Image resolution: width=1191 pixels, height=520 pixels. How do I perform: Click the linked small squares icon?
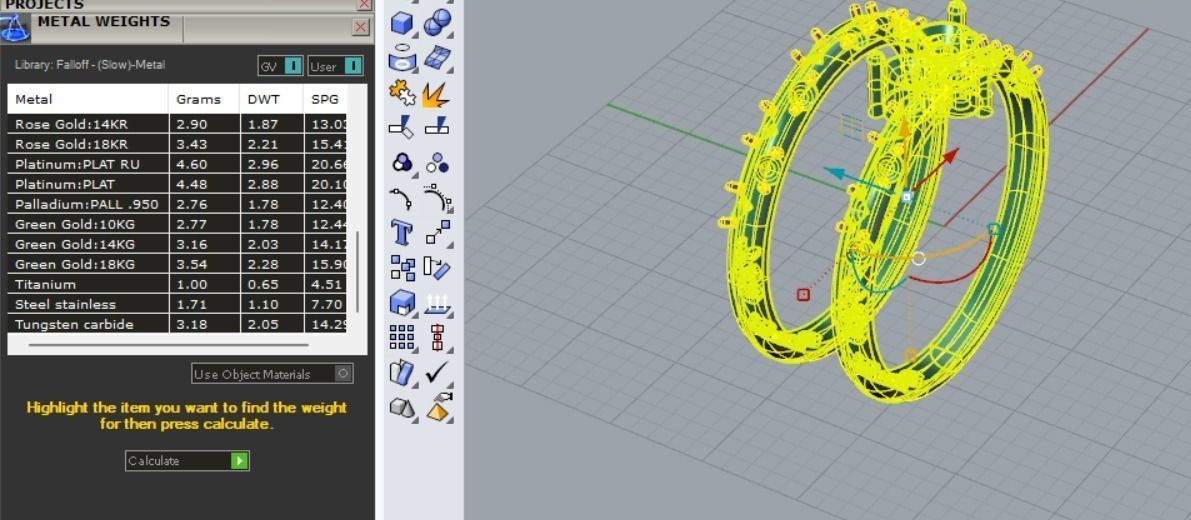pyautogui.click(x=402, y=267)
